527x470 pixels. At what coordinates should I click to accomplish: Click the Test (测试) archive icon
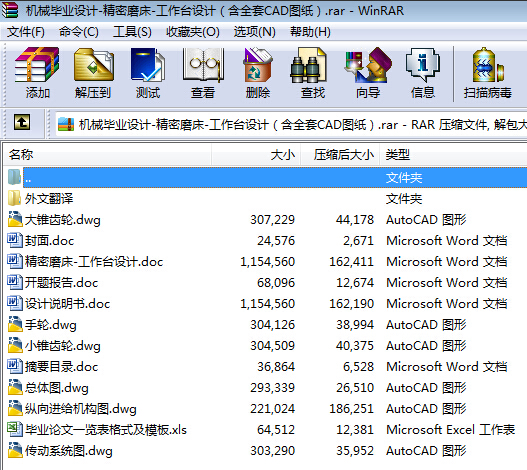point(148,65)
